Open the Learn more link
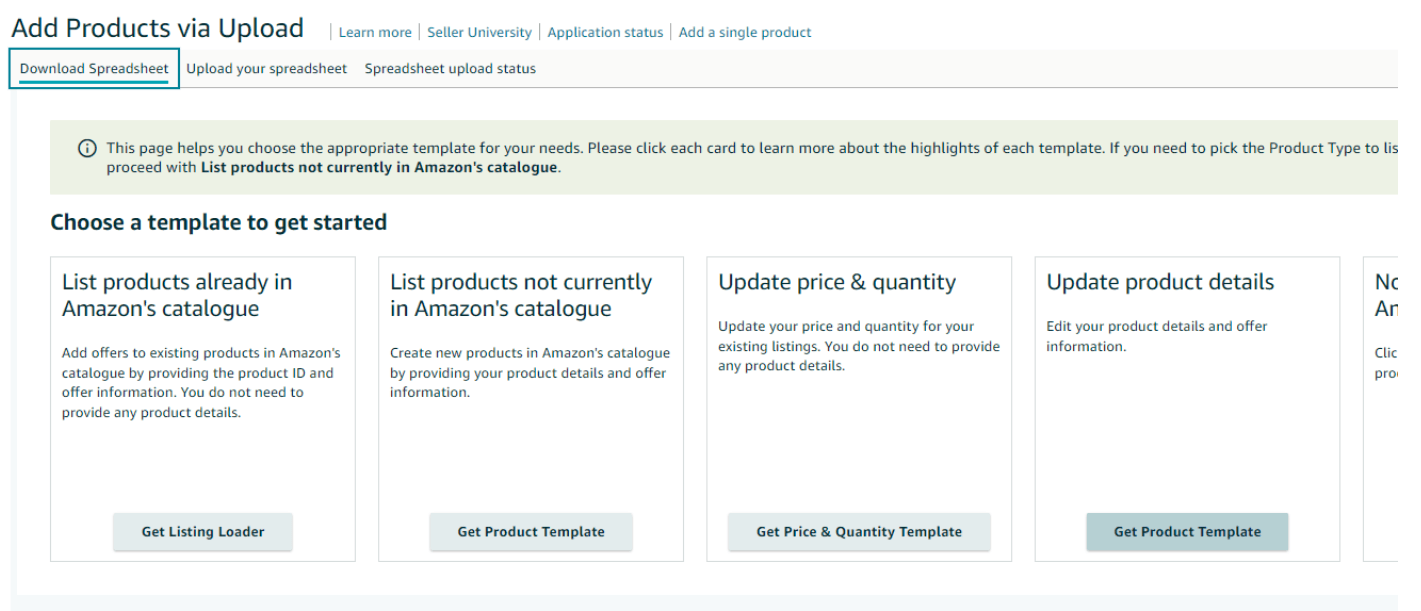Screen dimensions: 1421x611 375,32
